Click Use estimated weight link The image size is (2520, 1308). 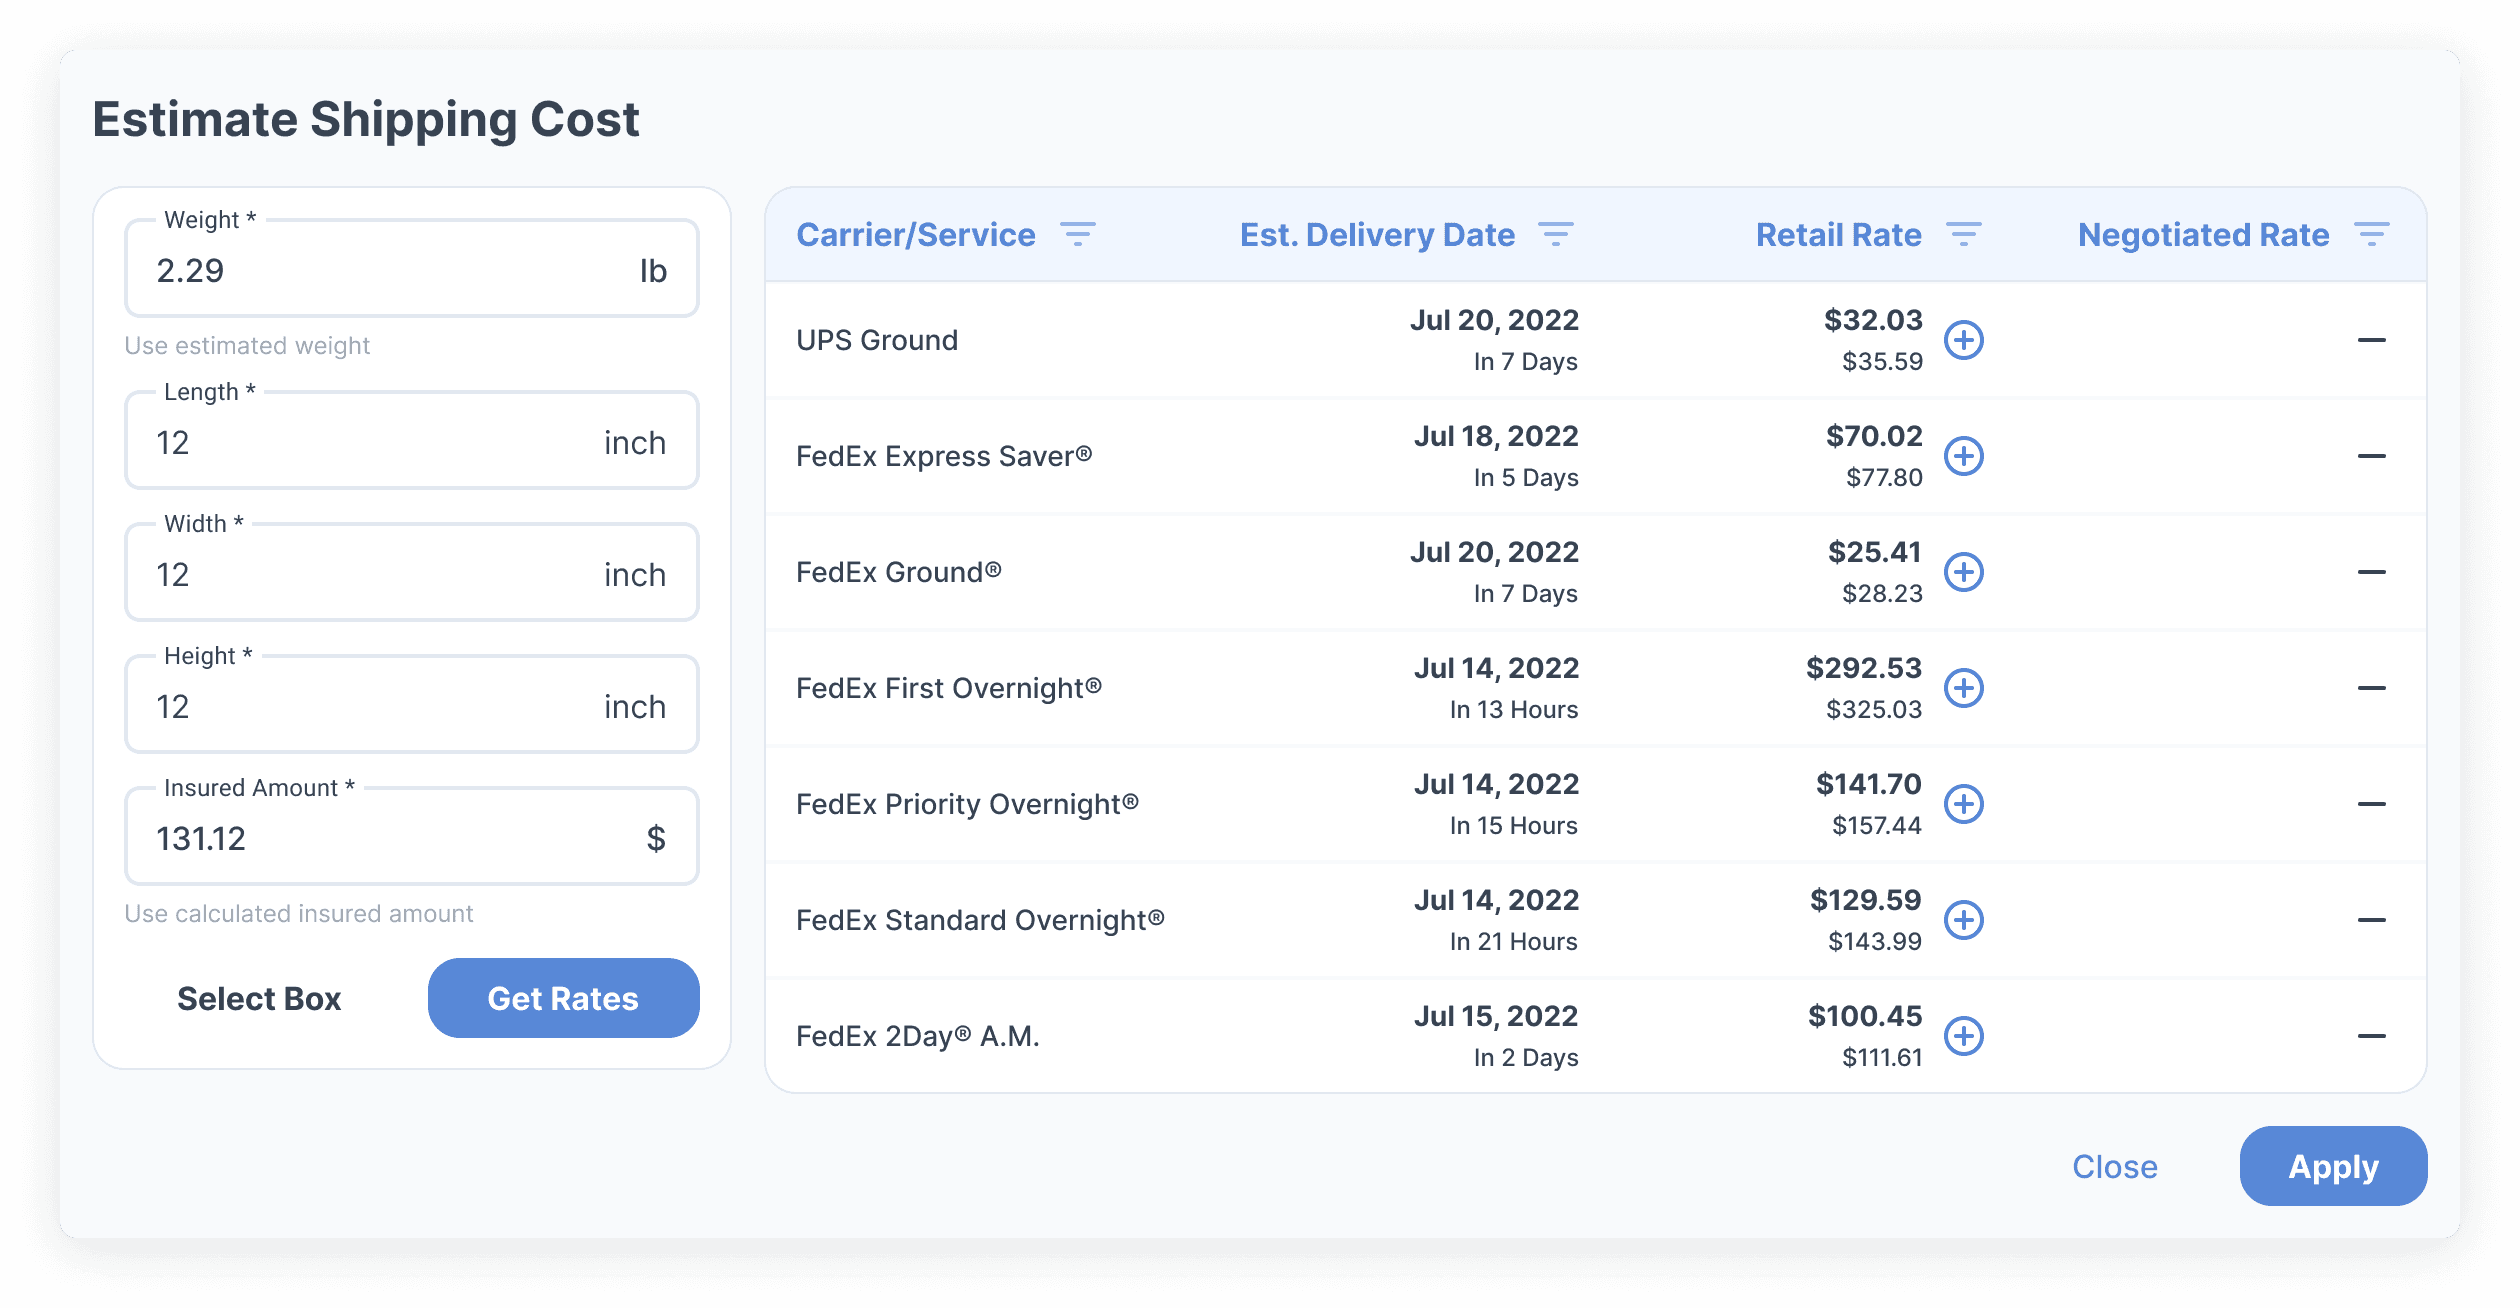pyautogui.click(x=247, y=346)
